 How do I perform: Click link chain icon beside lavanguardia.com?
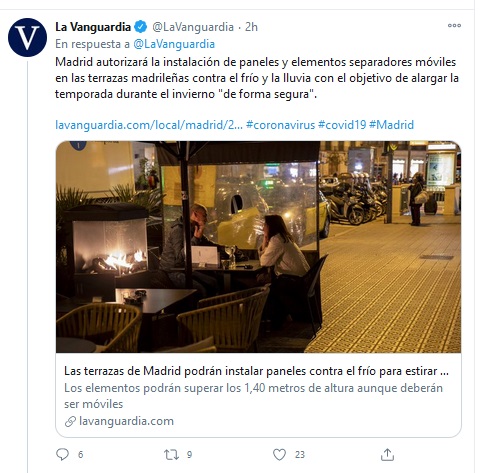click(70, 421)
